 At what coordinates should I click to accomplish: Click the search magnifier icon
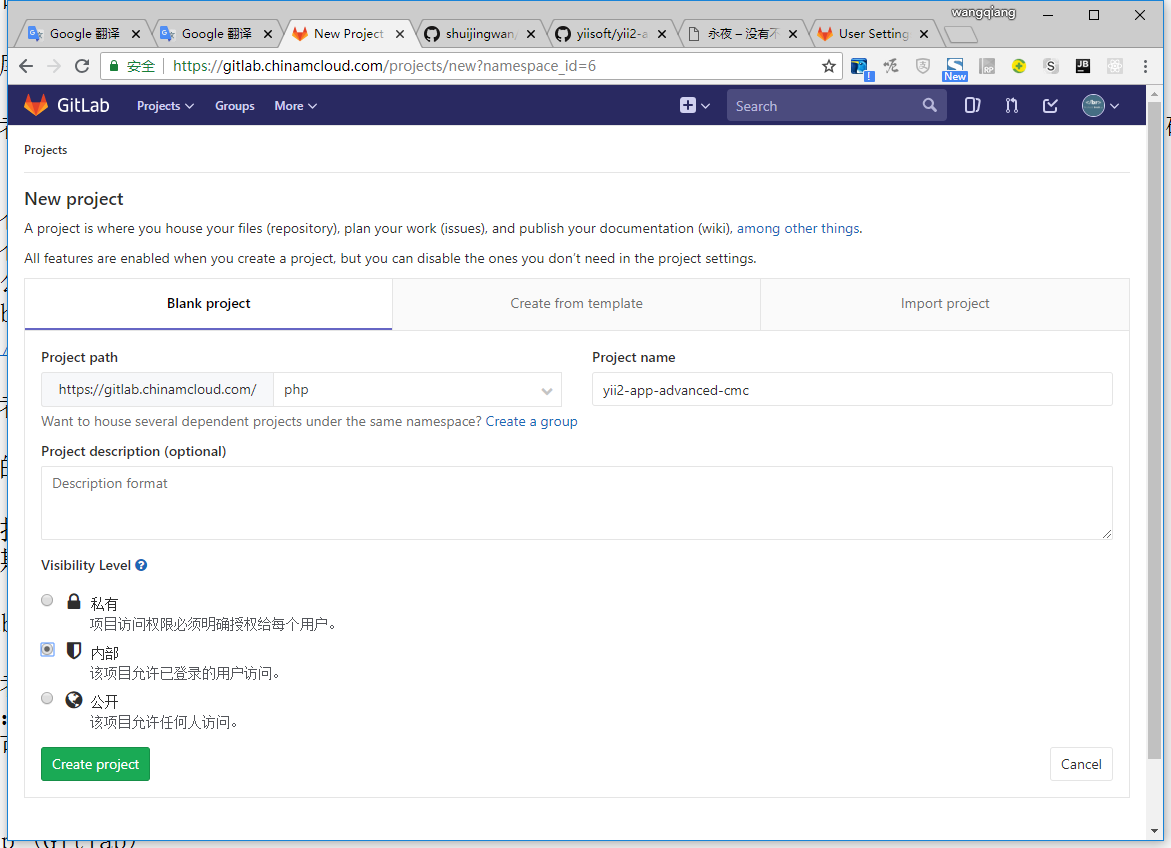pos(929,105)
